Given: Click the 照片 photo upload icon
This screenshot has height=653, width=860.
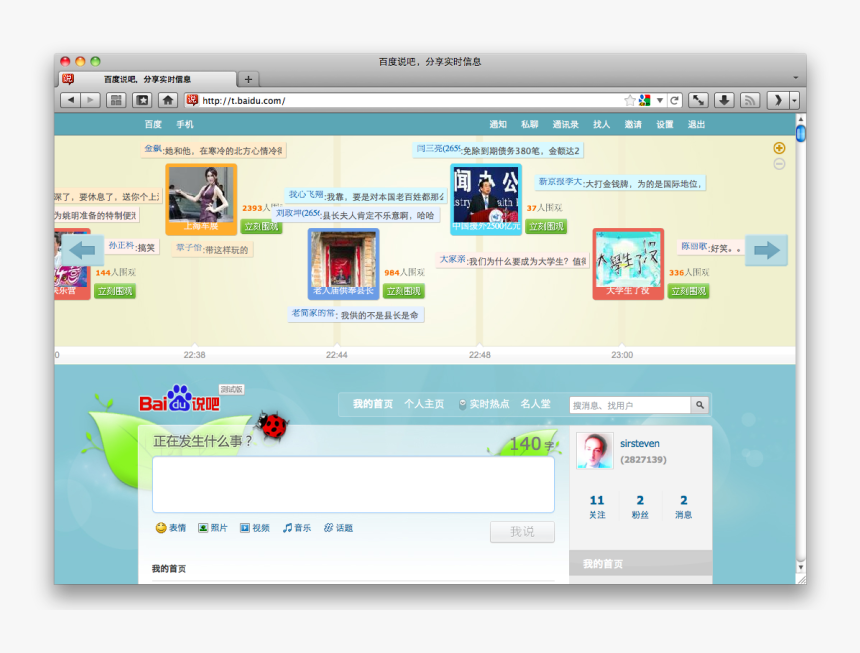Looking at the screenshot, I should pos(202,528).
